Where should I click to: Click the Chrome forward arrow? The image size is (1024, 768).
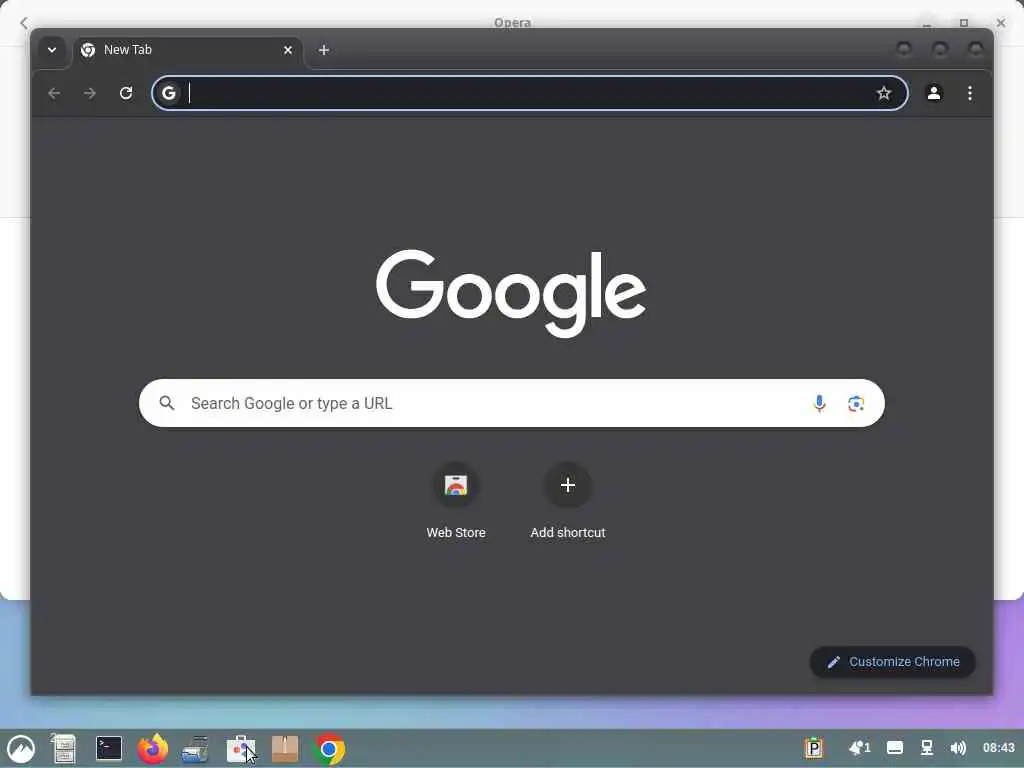pyautogui.click(x=90, y=93)
